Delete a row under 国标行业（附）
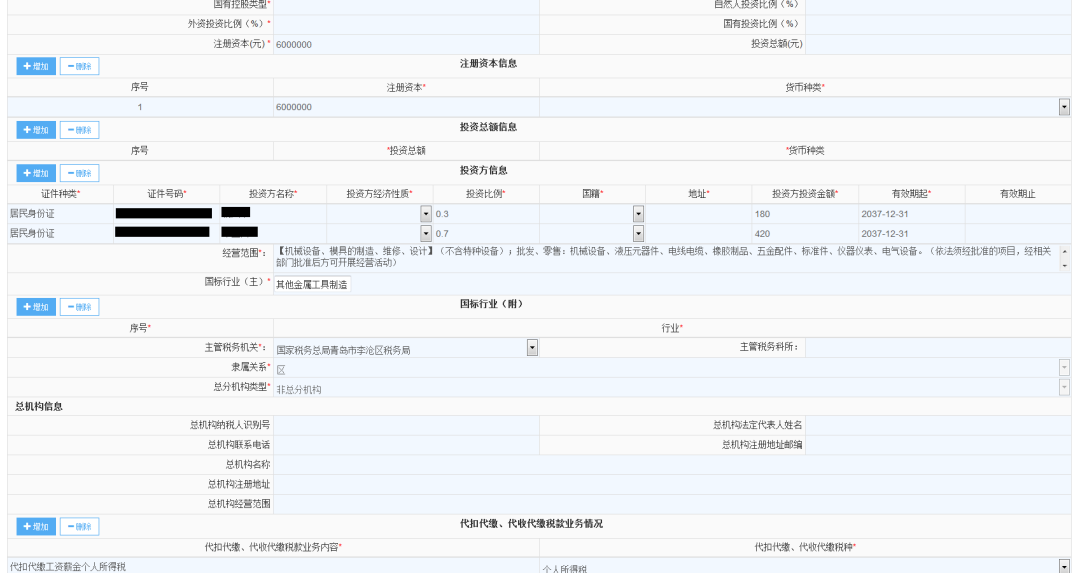This screenshot has height=573, width=1080. (79, 306)
